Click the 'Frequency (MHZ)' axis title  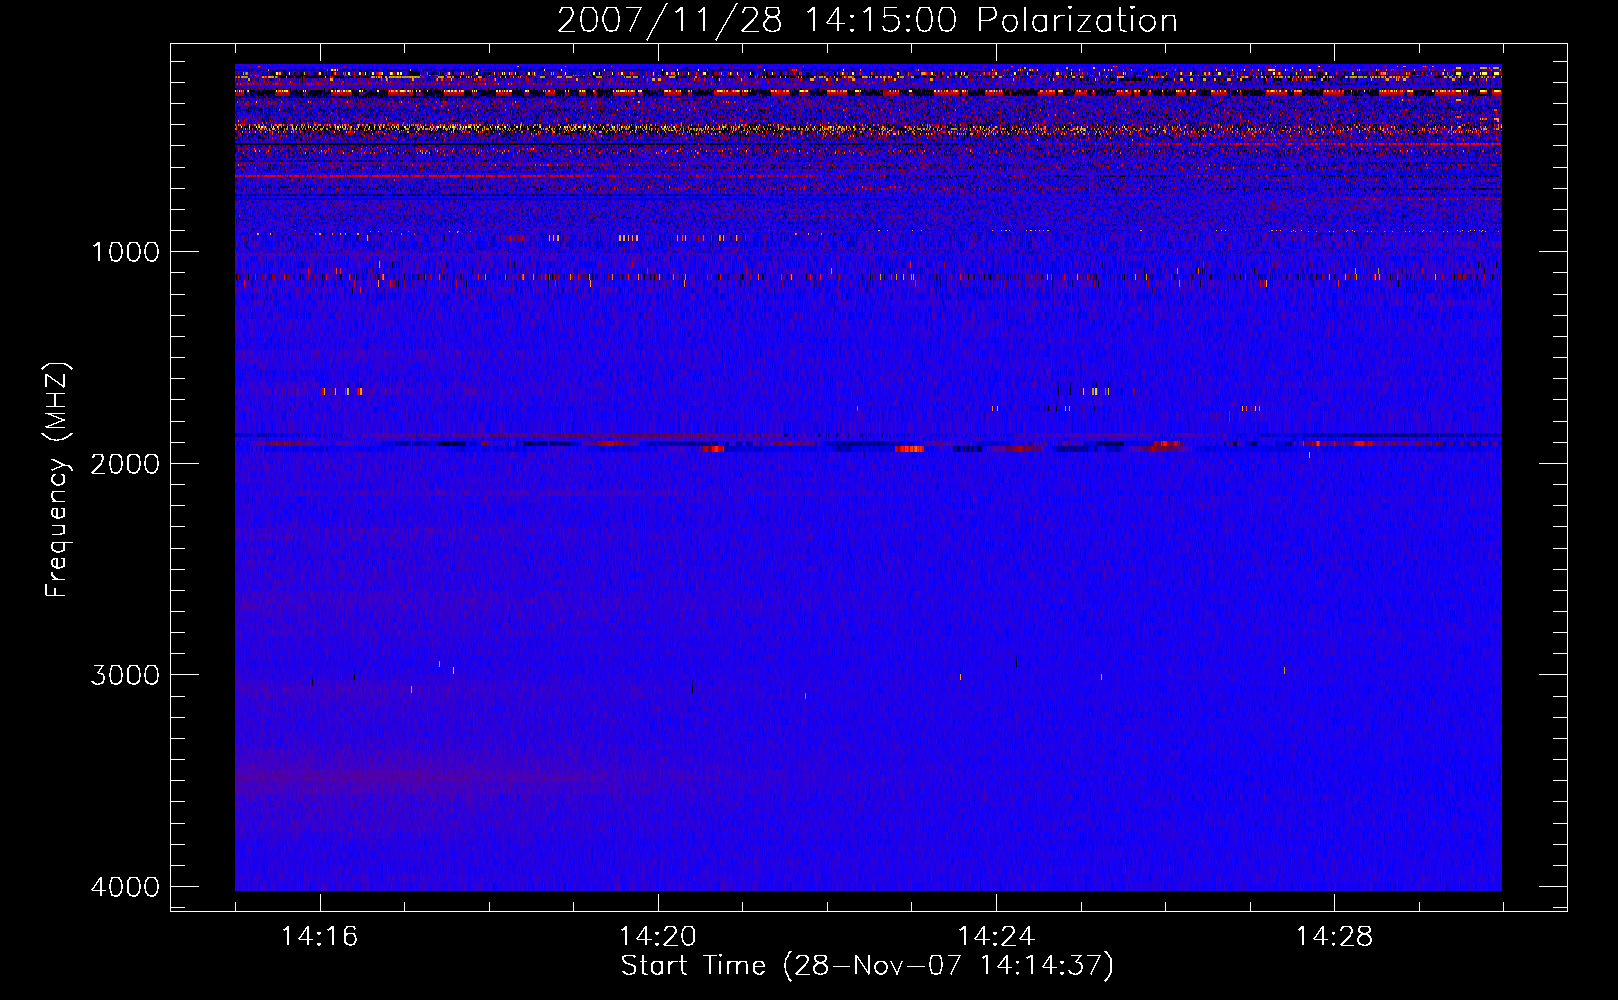(58, 480)
